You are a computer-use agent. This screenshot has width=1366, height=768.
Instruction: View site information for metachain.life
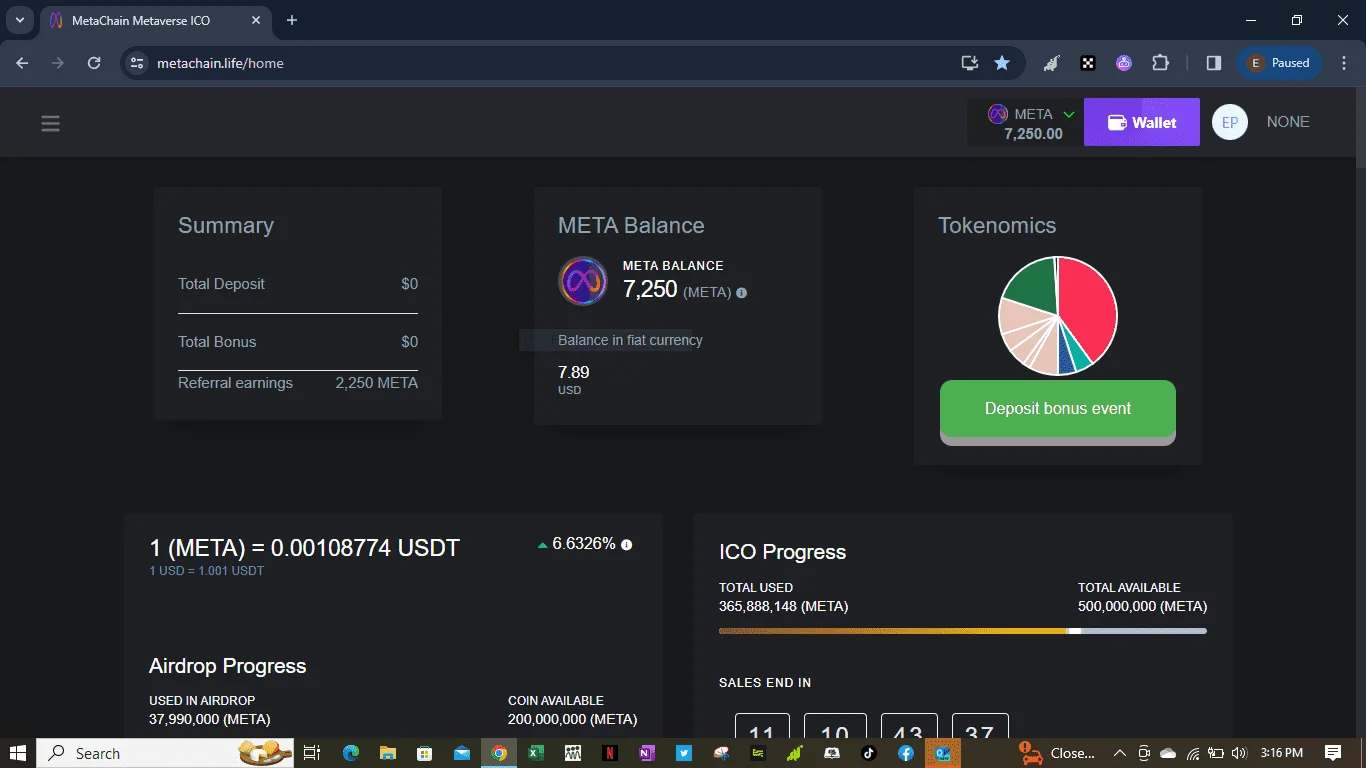(x=138, y=63)
